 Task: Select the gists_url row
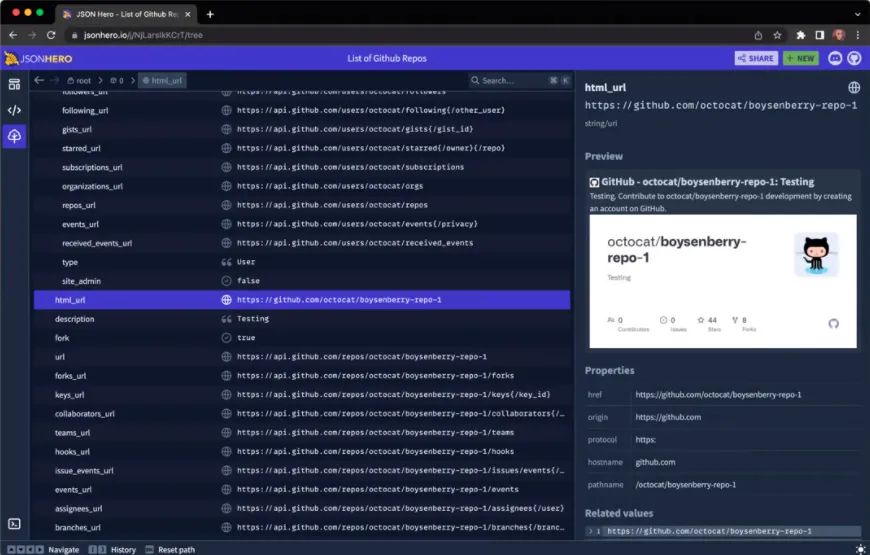click(x=302, y=129)
